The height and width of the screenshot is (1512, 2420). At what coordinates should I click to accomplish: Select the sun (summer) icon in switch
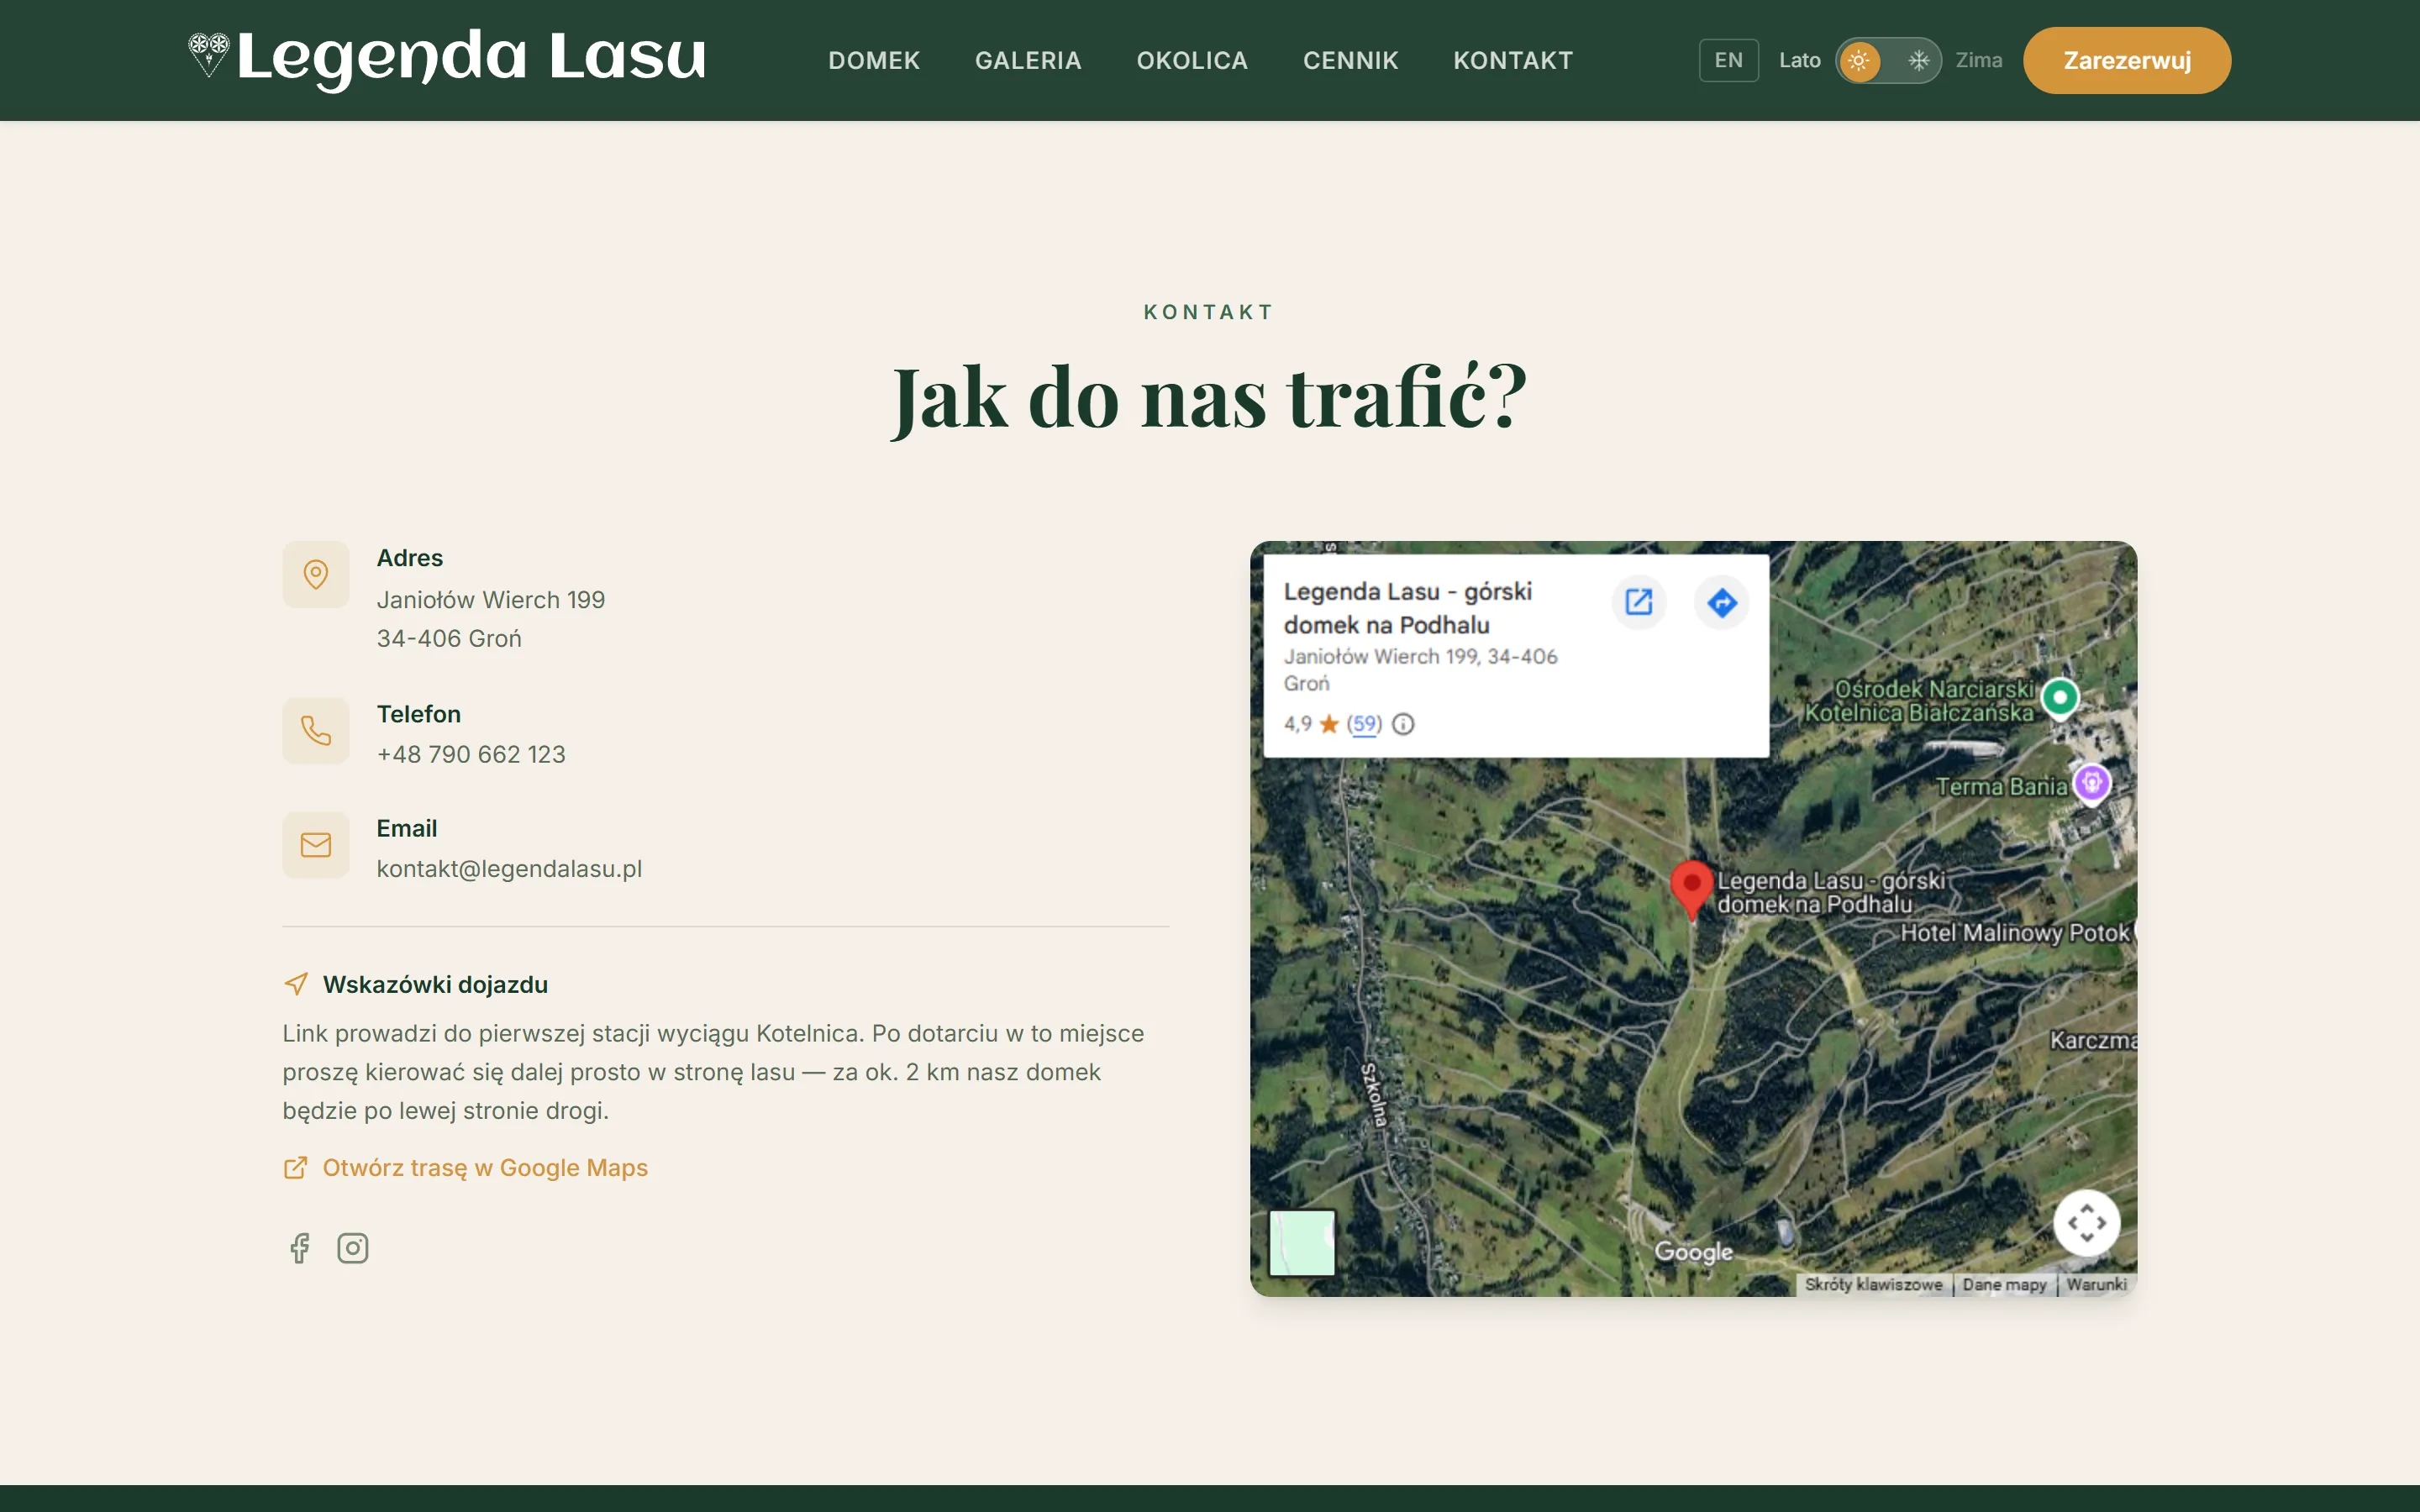point(1858,60)
